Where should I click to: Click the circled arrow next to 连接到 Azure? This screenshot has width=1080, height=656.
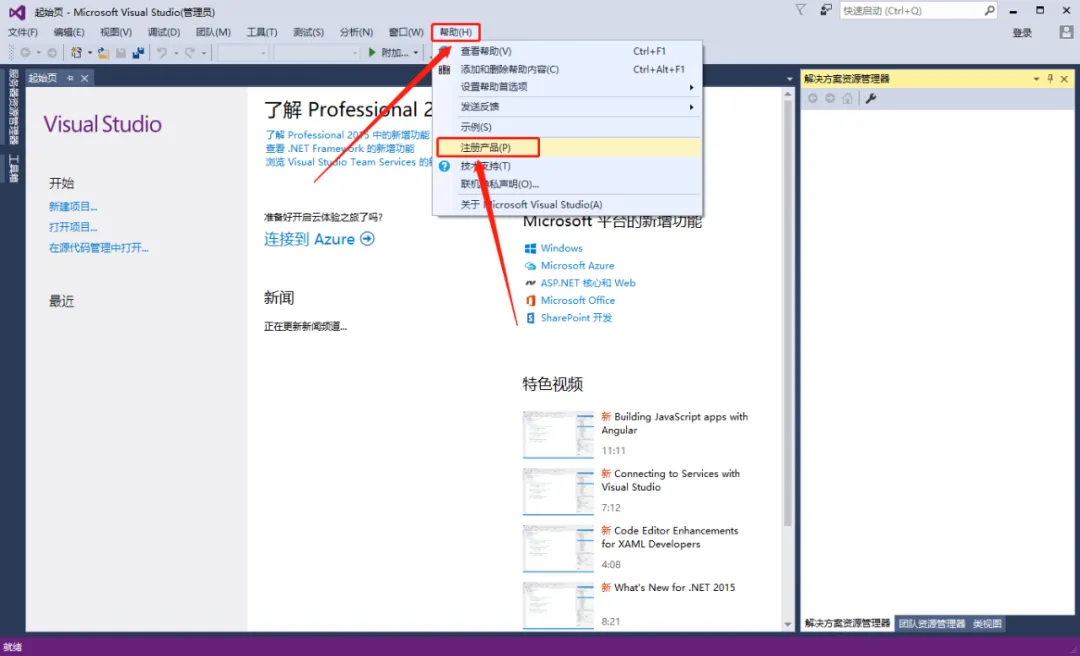coord(368,239)
